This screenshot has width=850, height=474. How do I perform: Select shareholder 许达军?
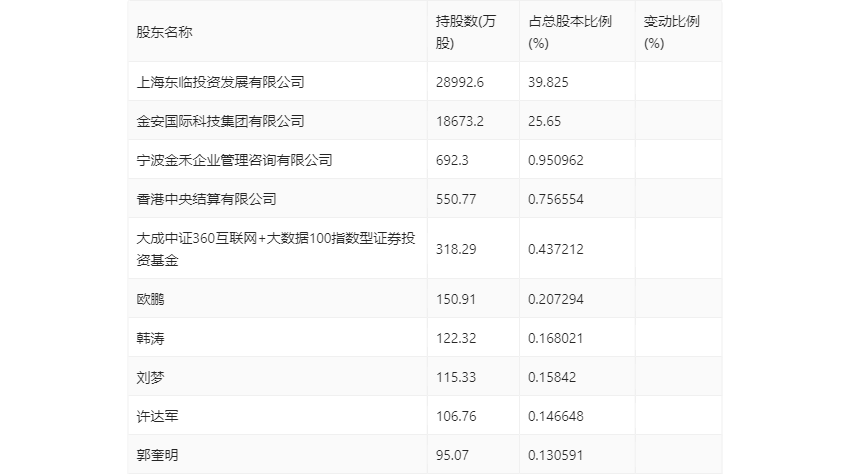[157, 416]
